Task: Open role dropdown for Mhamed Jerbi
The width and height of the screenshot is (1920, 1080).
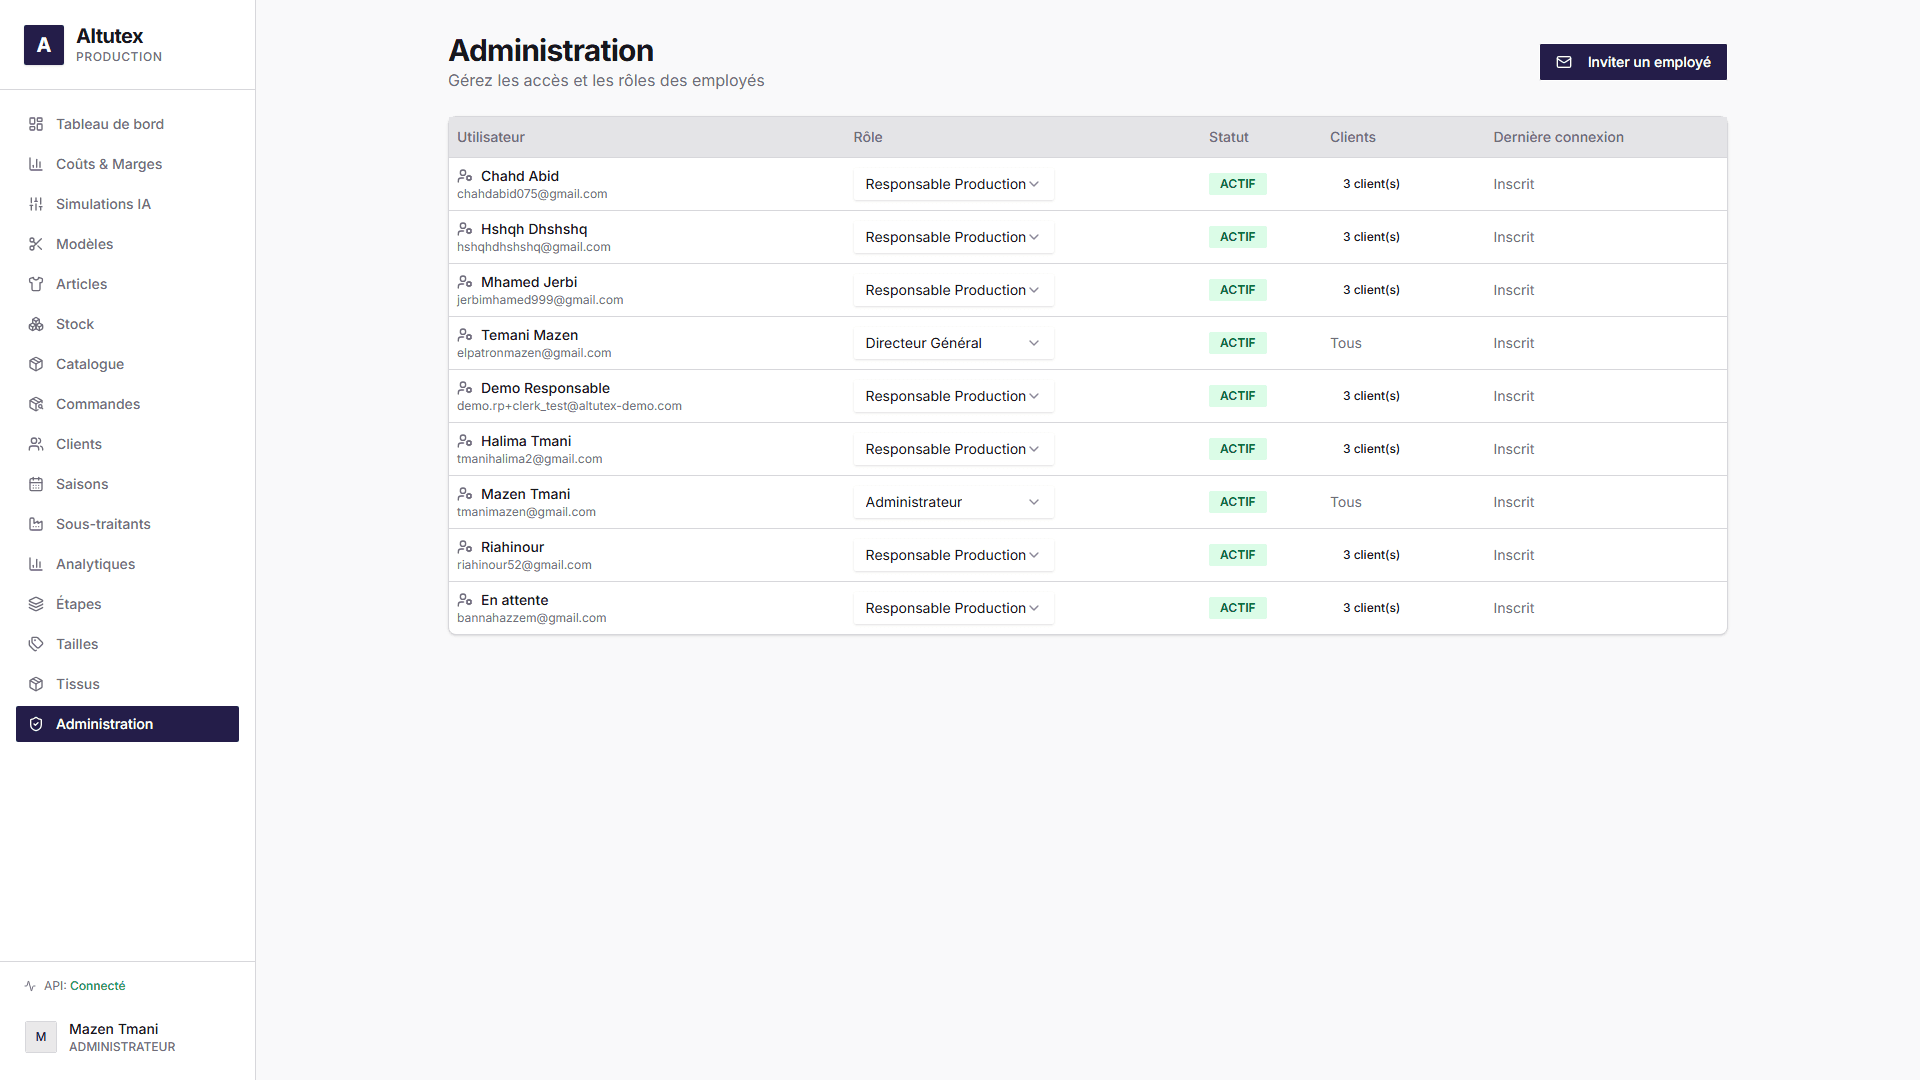Action: click(x=953, y=290)
